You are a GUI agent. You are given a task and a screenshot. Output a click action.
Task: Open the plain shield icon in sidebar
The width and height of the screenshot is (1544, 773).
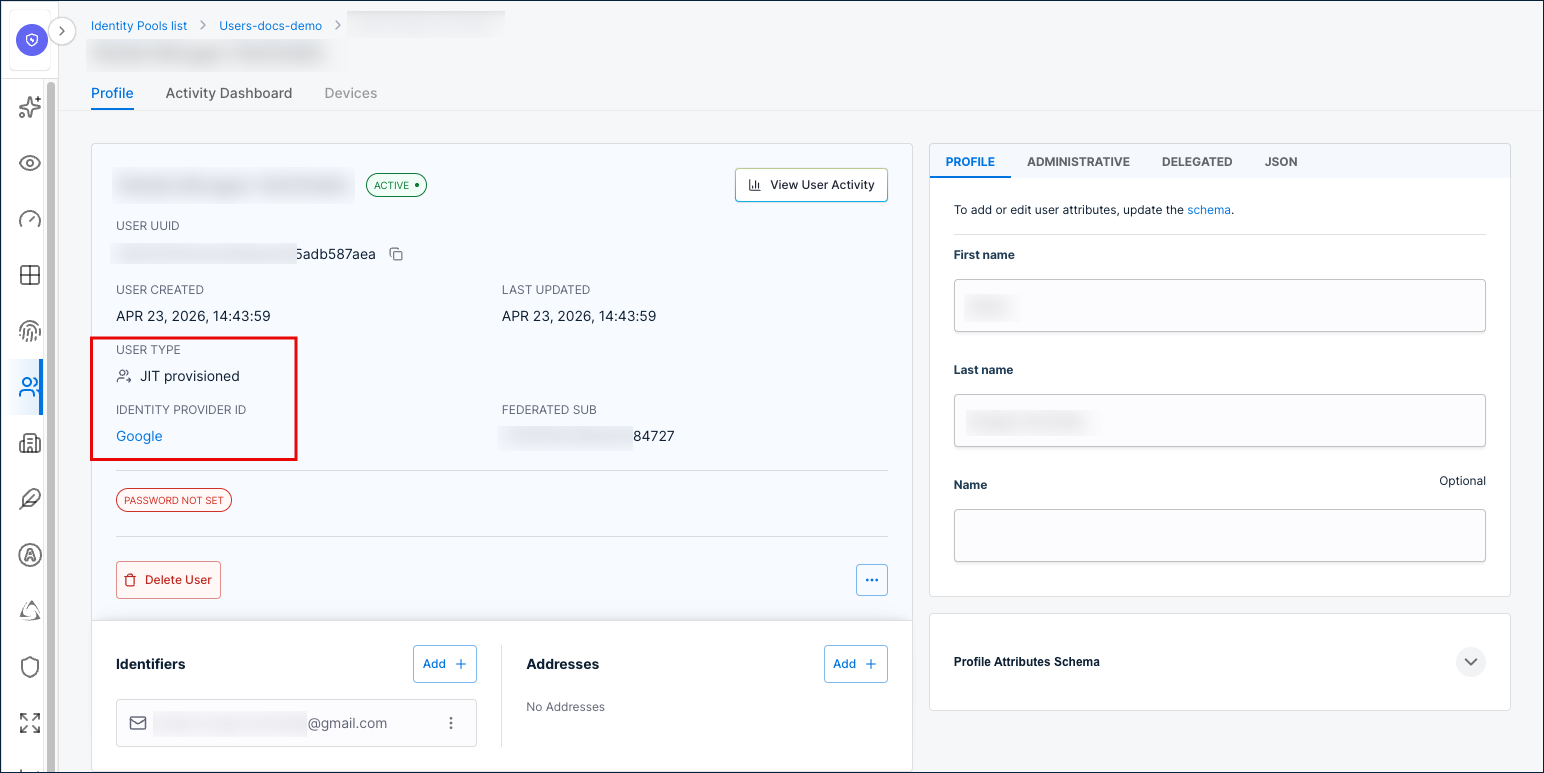tap(30, 667)
